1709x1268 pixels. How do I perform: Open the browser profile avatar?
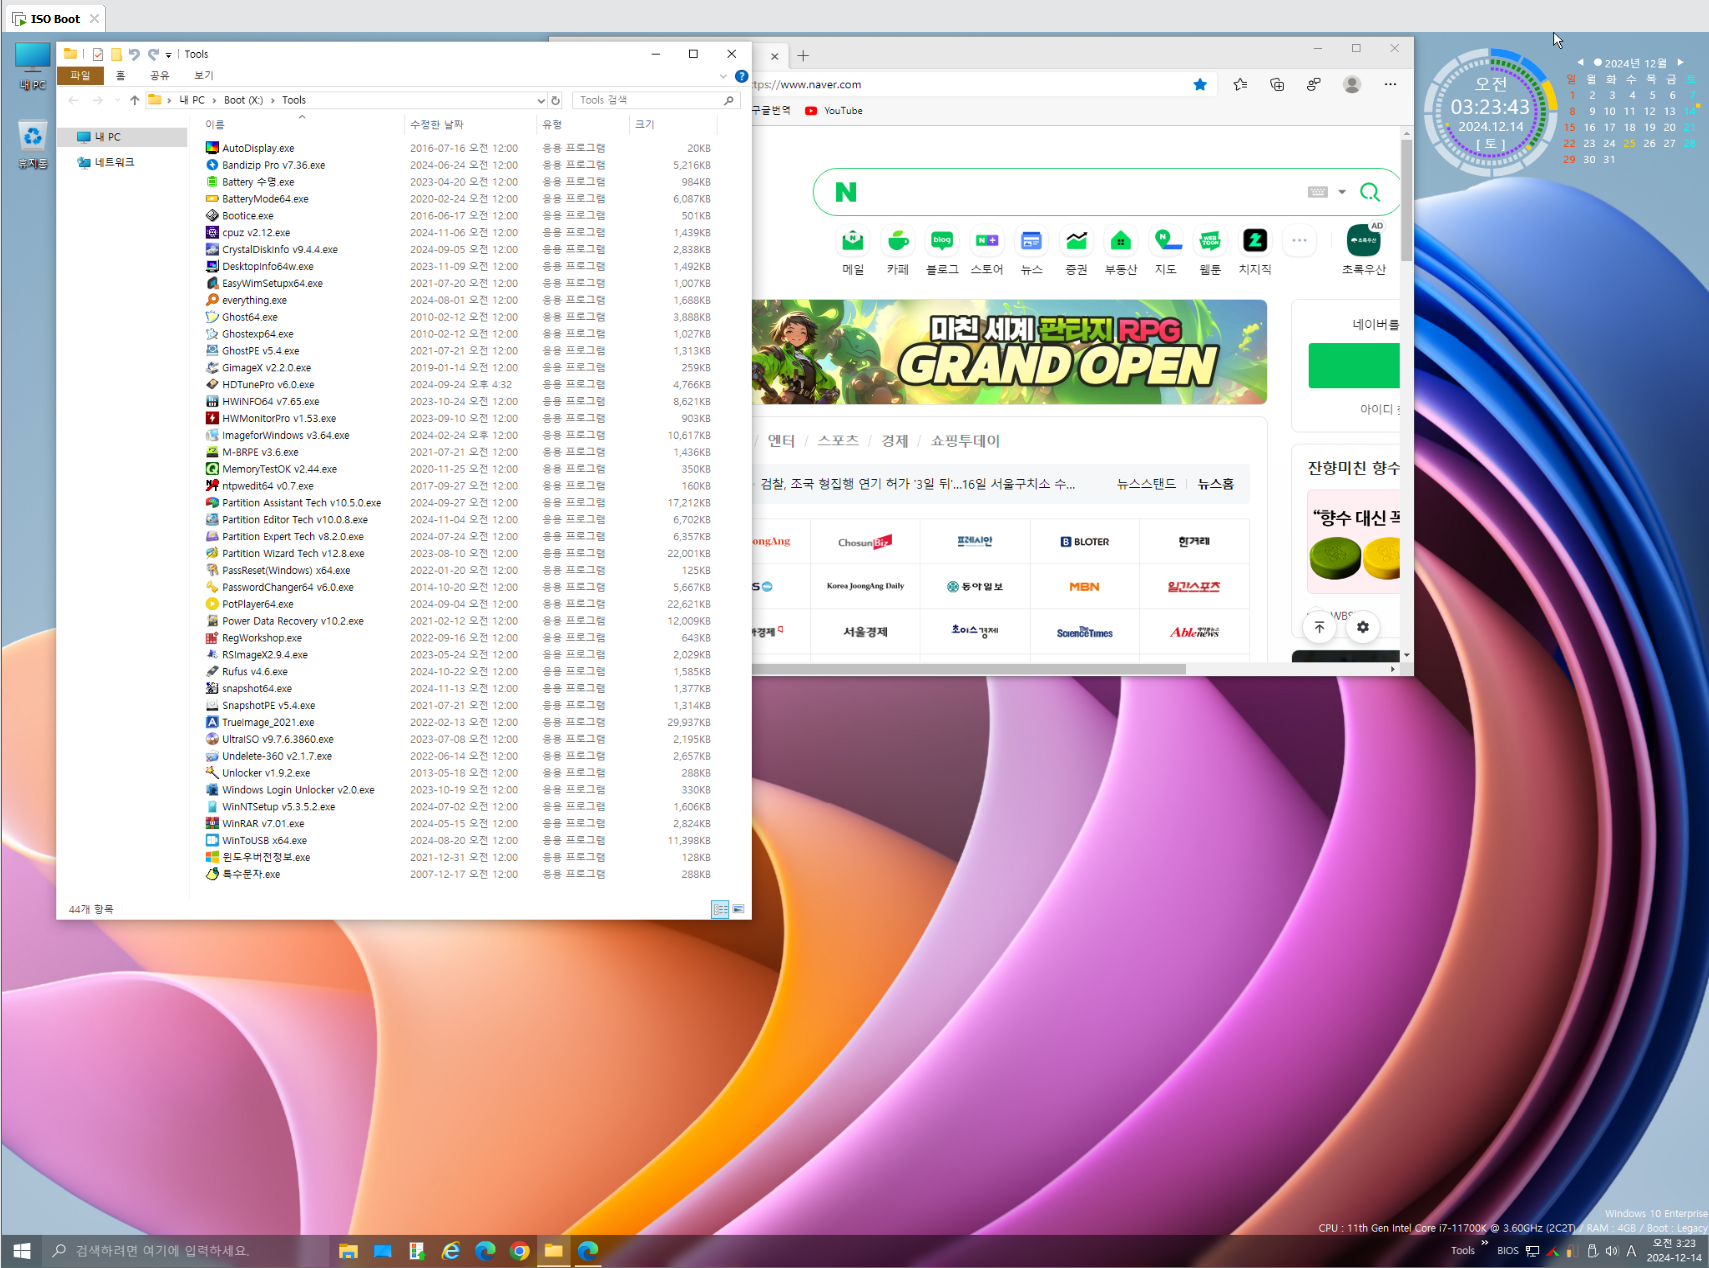1352,84
